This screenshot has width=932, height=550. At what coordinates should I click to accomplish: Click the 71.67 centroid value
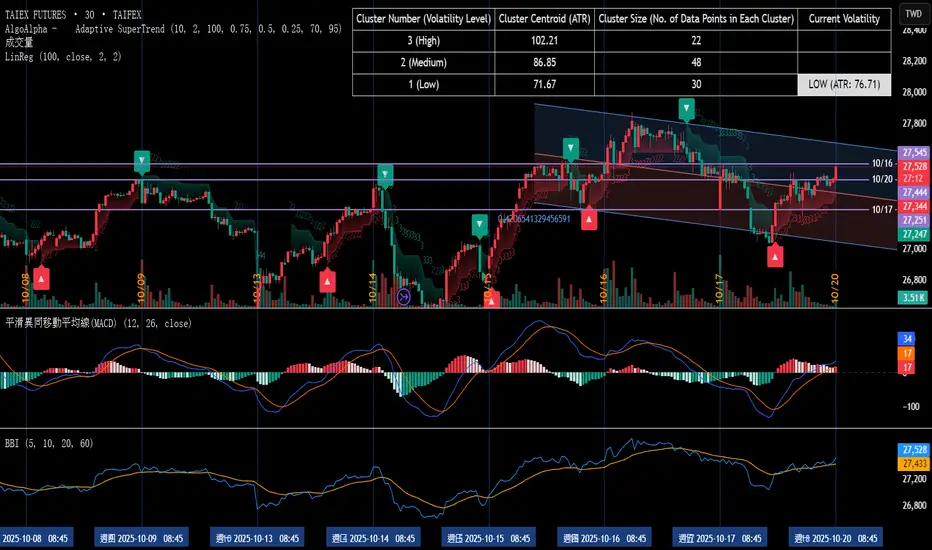tap(544, 84)
